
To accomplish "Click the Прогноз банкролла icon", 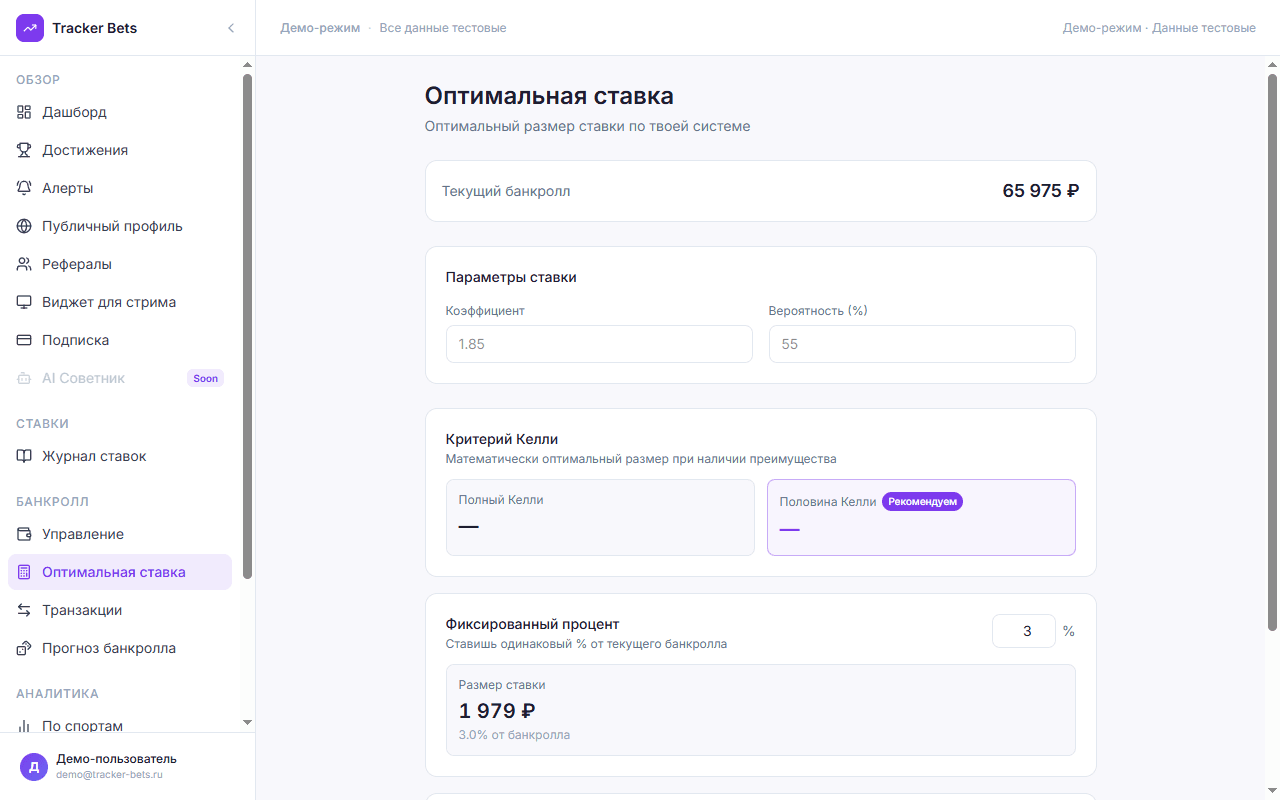I will click(24, 648).
